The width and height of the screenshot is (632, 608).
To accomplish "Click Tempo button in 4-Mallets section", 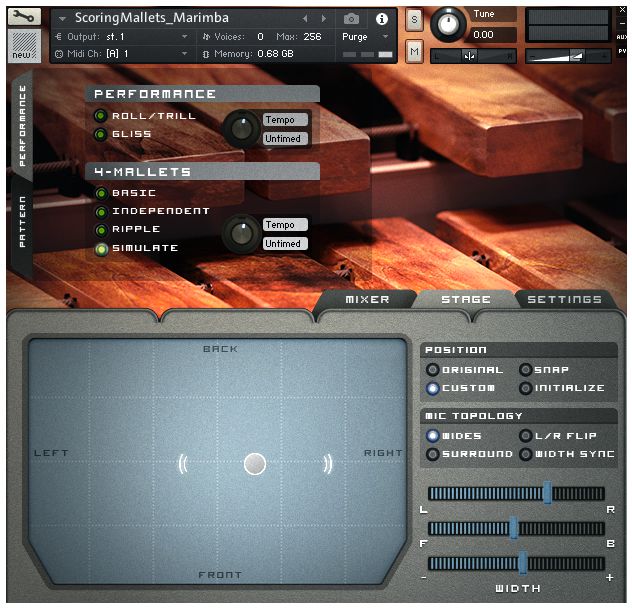I will (285, 225).
